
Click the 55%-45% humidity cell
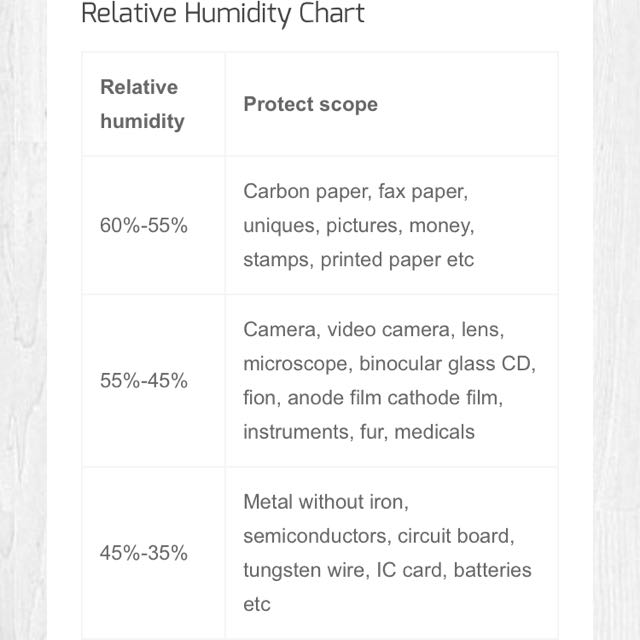pos(143,381)
